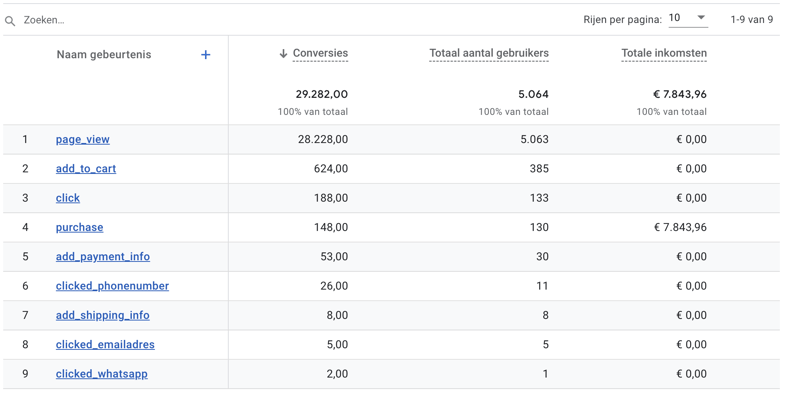The image size is (787, 393).
Task: Click the 1-9 van 9 pagination text
Action: tap(751, 20)
